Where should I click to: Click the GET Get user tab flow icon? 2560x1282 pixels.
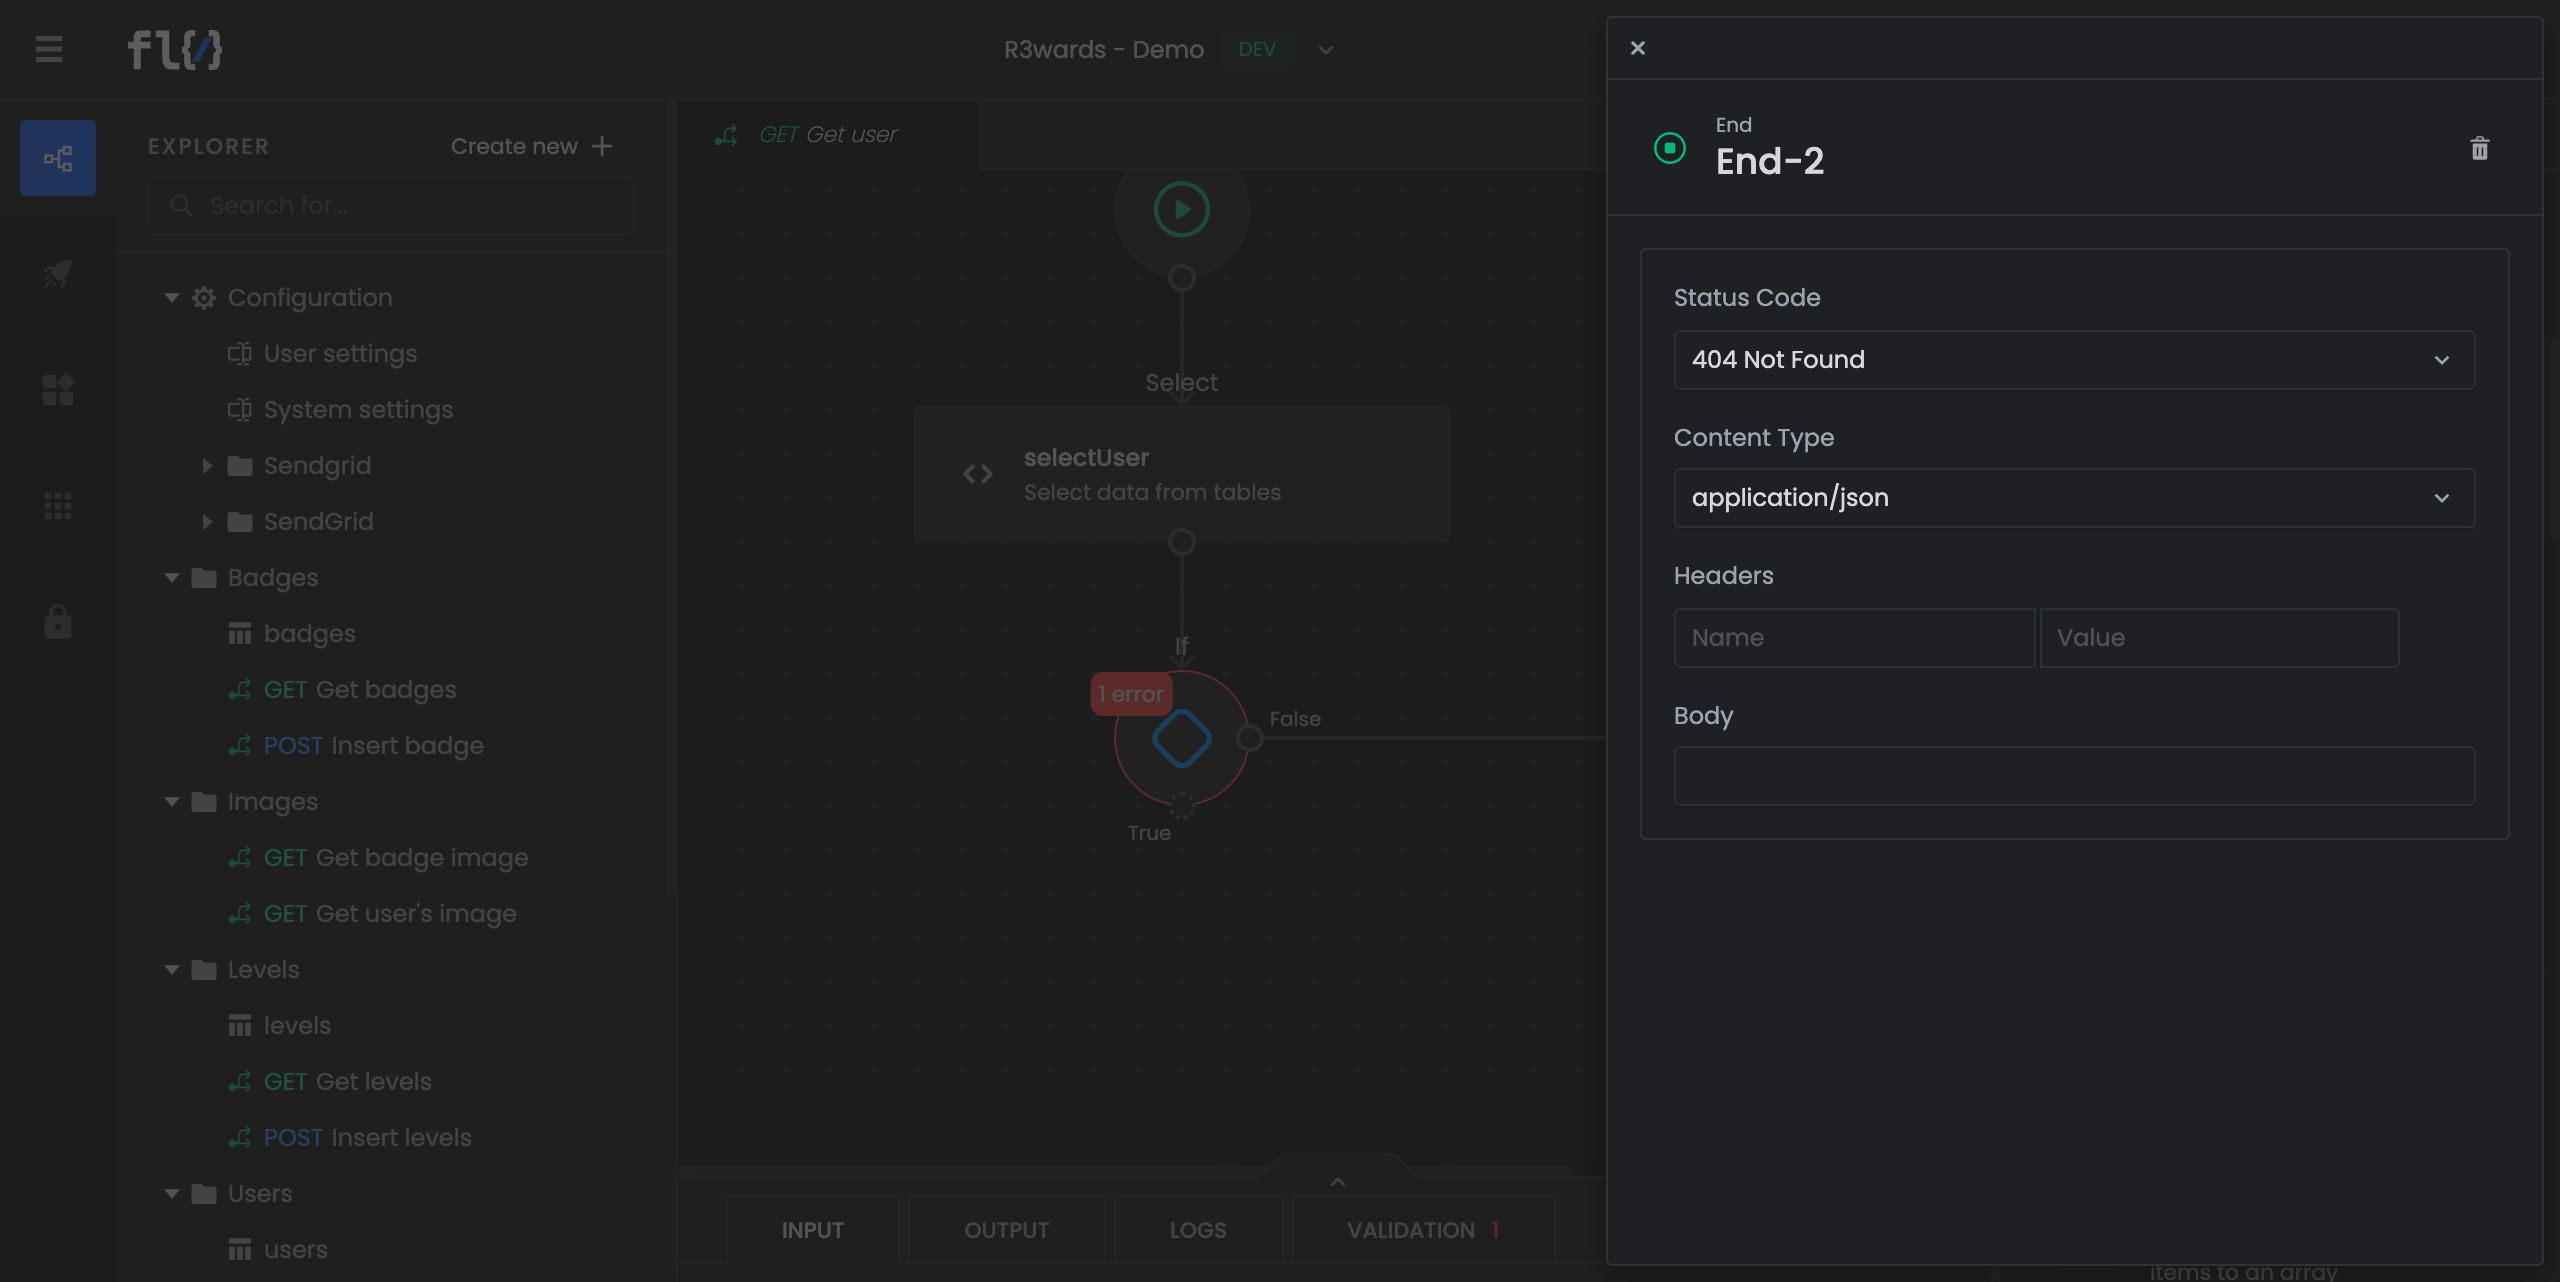[726, 135]
